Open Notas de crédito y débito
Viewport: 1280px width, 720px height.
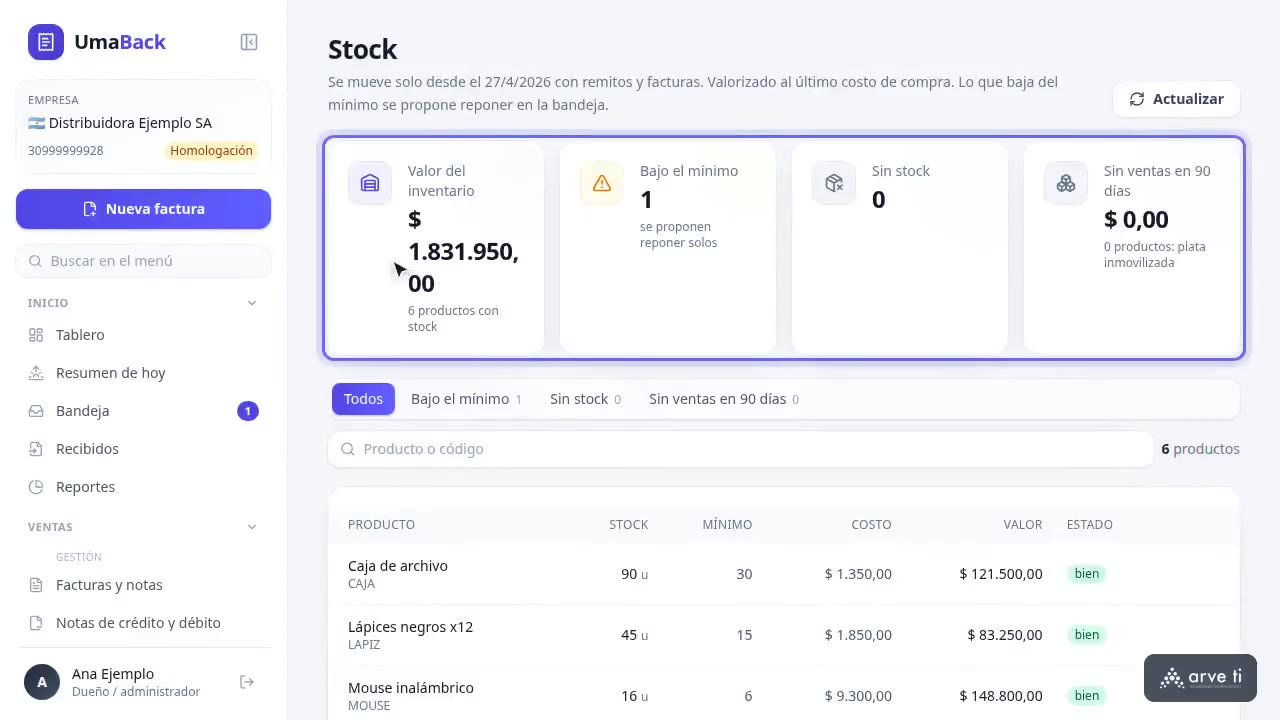[x=143, y=623]
